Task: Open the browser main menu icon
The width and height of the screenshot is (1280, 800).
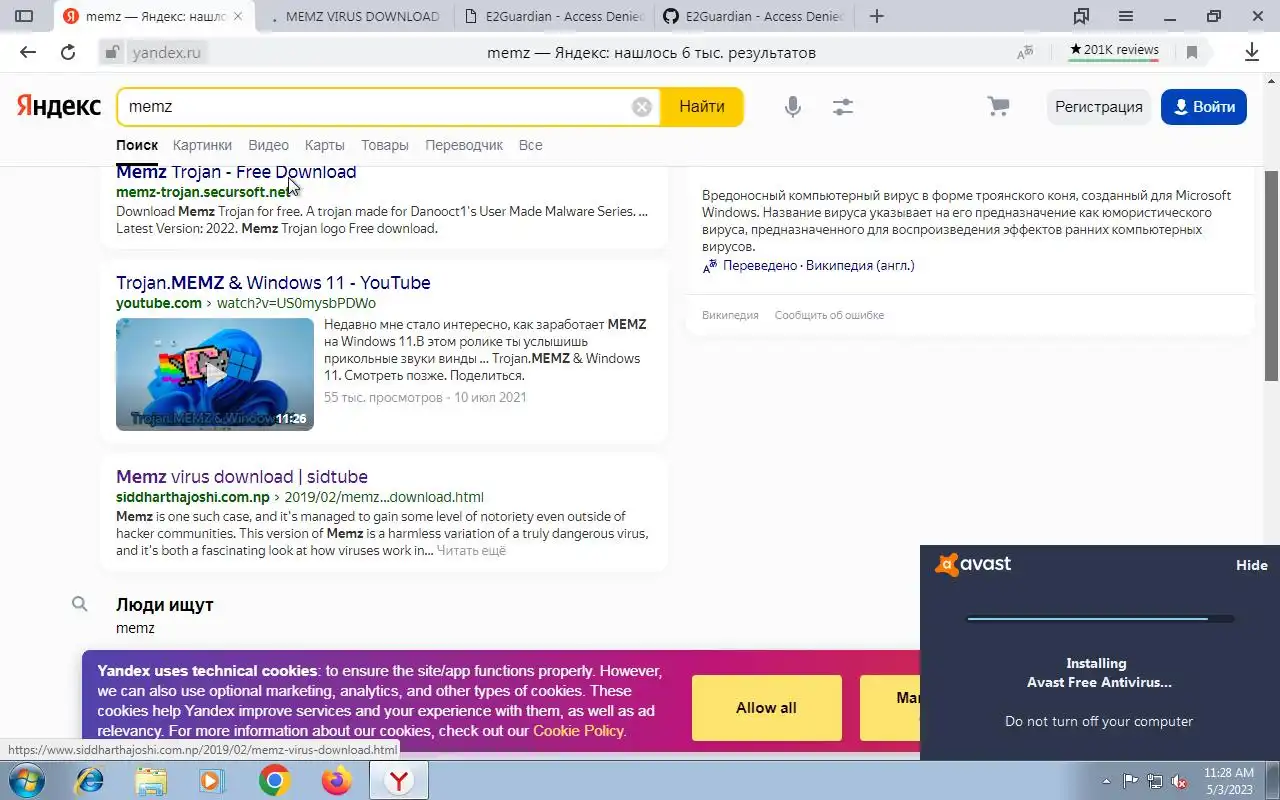Action: pyautogui.click(x=1126, y=16)
